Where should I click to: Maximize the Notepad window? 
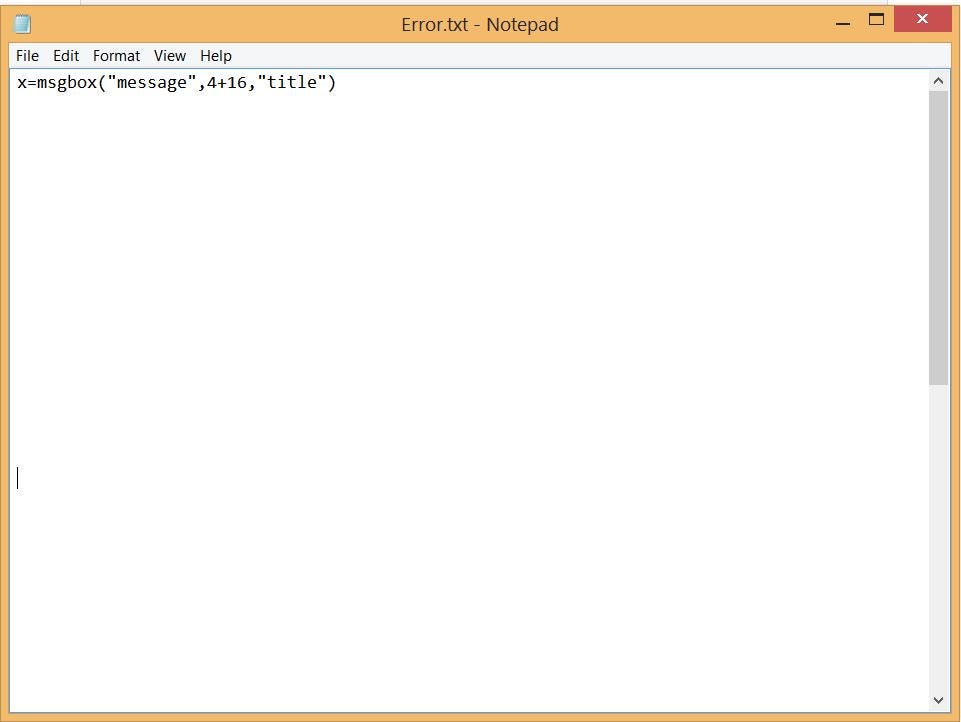point(875,20)
